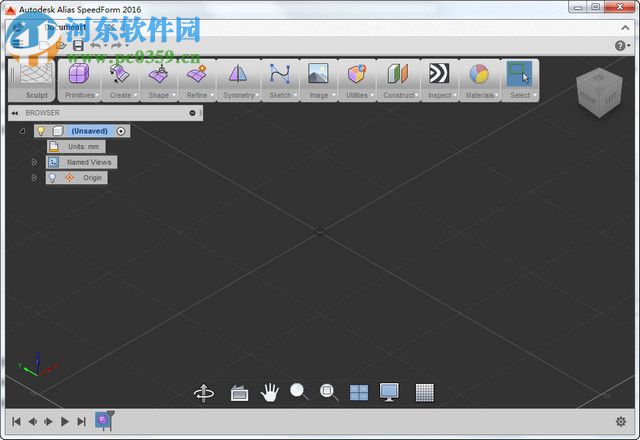Toggle the Unsaved document lightbulb visibility
The image size is (640, 440).
pyautogui.click(x=41, y=131)
